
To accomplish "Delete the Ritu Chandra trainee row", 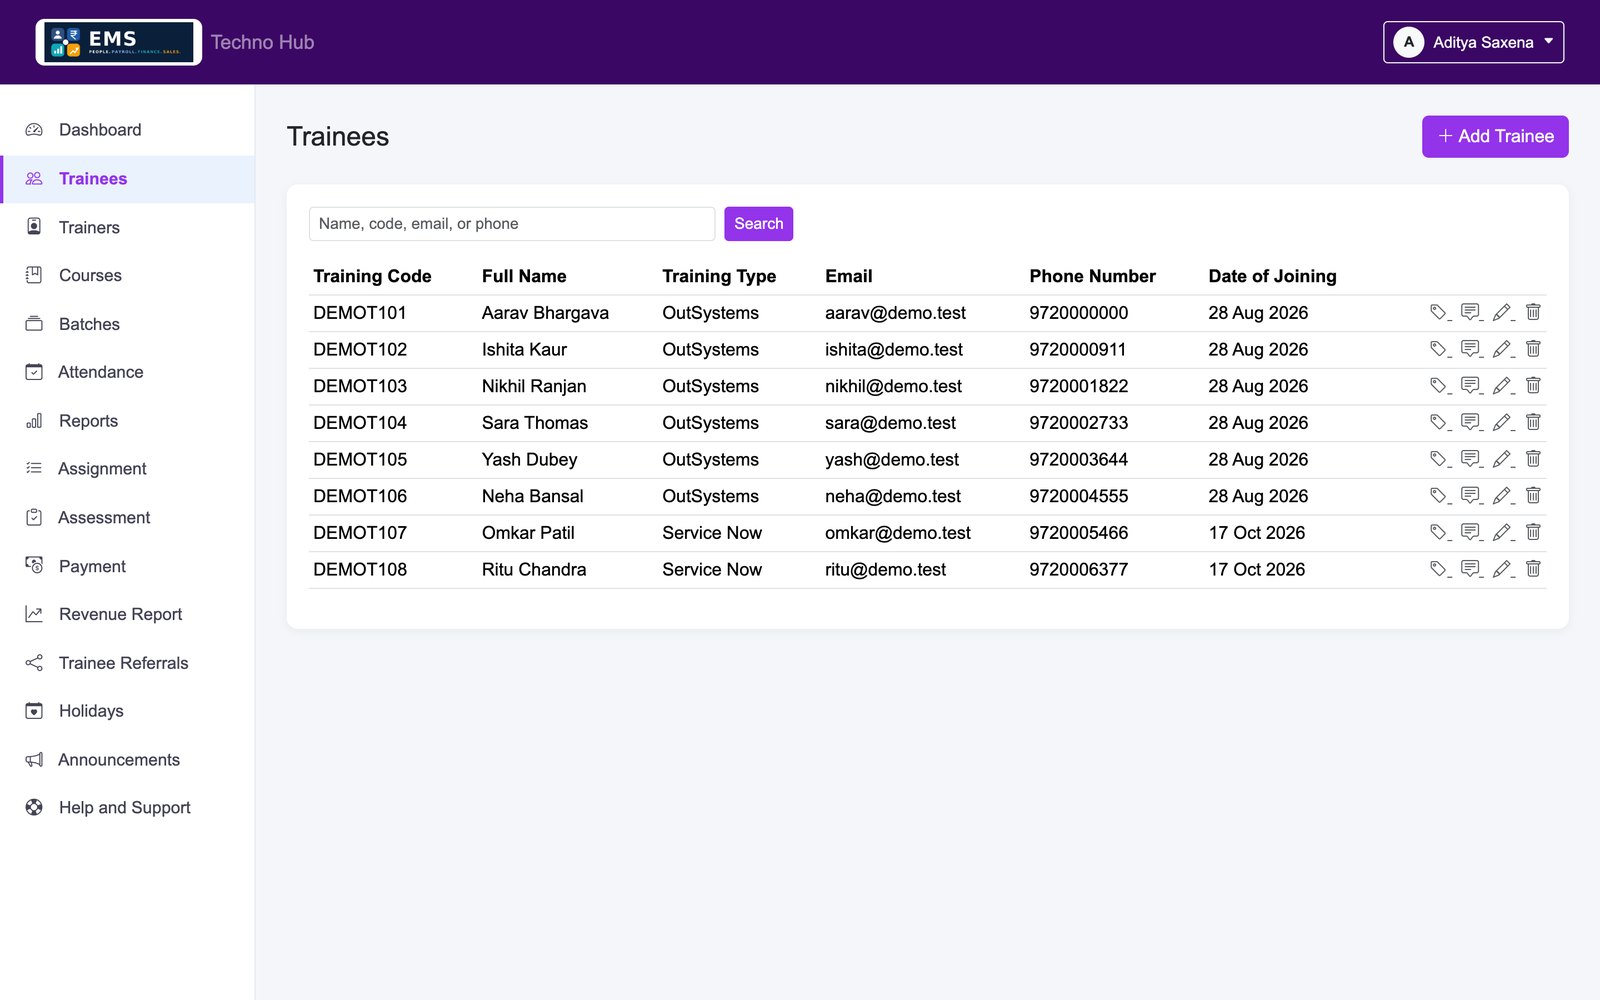I will (x=1533, y=569).
